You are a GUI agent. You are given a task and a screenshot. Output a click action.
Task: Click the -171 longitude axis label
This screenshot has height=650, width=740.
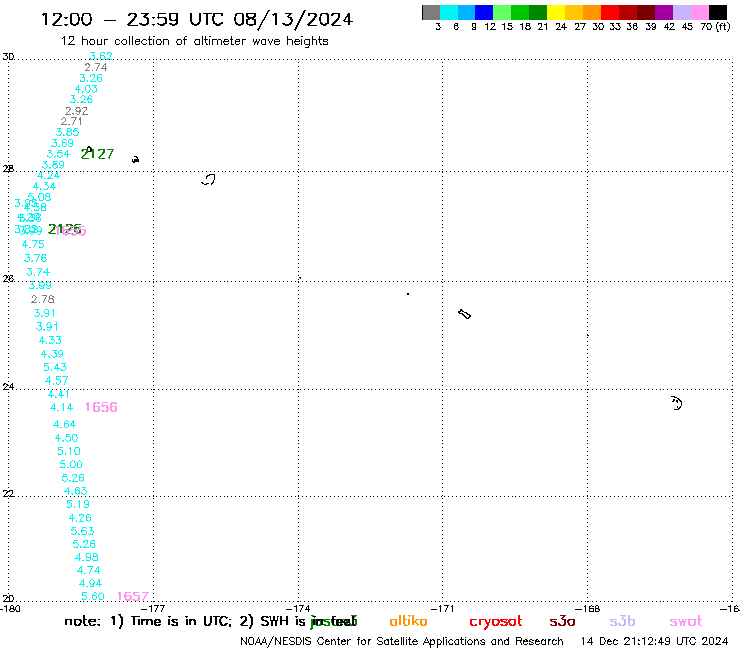click(x=442, y=608)
